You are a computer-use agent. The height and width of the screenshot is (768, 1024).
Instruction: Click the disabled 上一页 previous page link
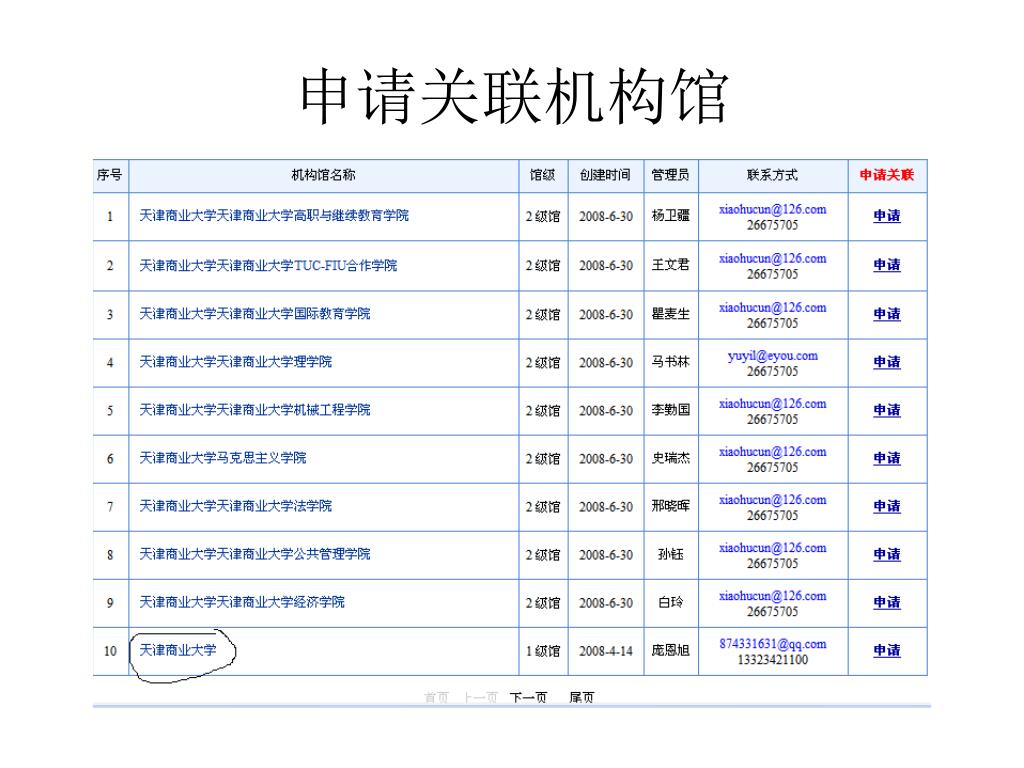tap(481, 697)
